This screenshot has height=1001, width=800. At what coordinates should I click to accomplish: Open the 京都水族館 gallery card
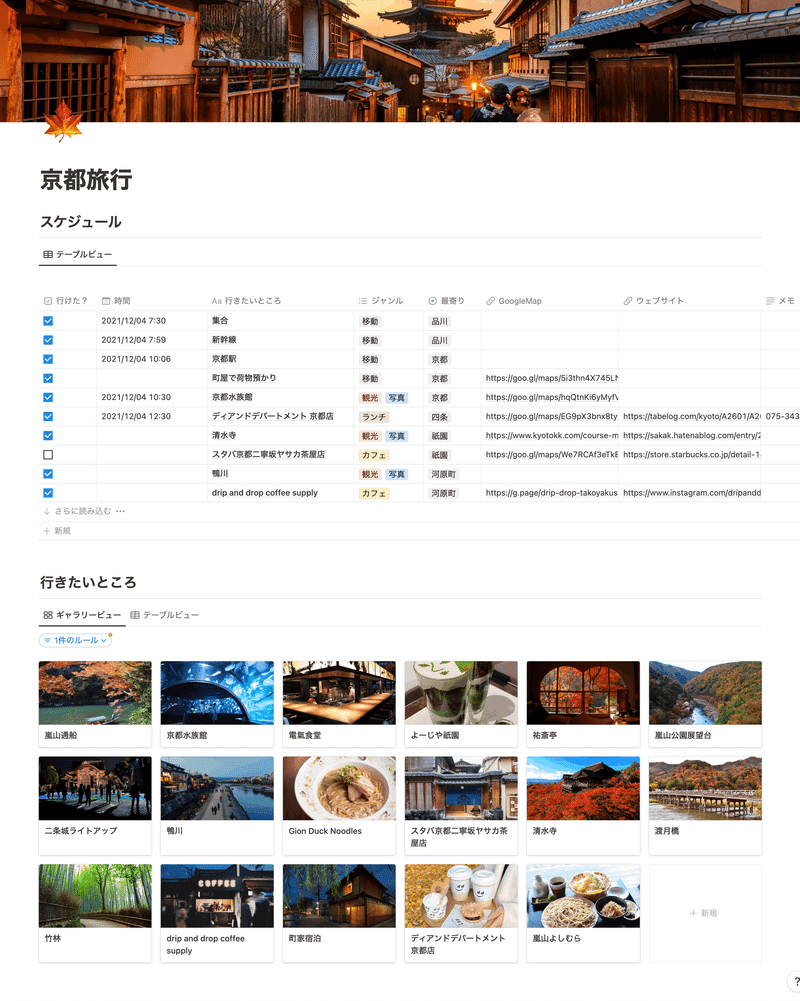pyautogui.click(x=217, y=704)
